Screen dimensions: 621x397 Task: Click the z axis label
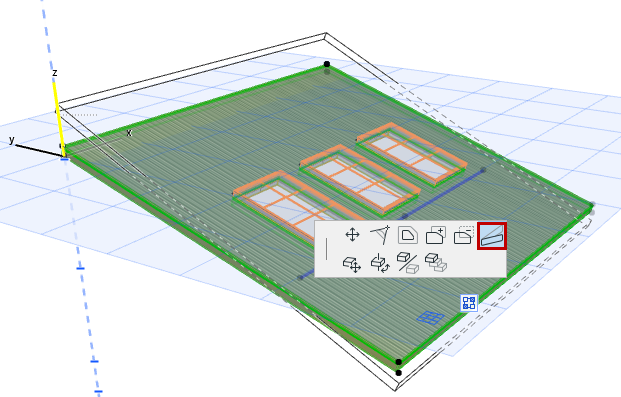tap(55, 73)
